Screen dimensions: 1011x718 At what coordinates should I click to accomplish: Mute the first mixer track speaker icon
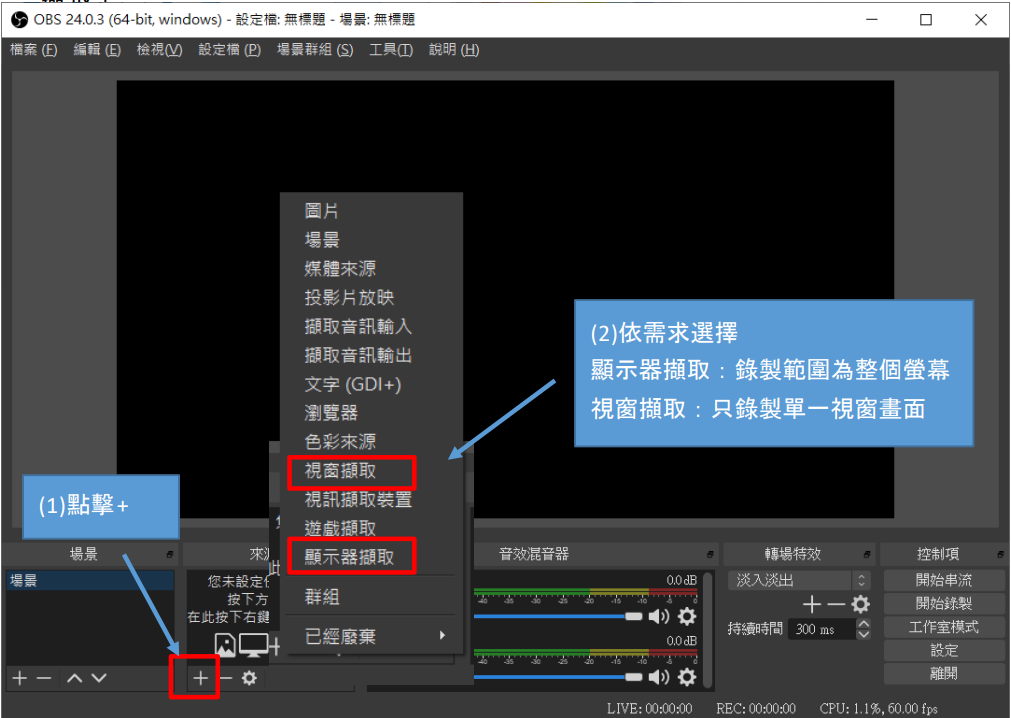pos(658,617)
